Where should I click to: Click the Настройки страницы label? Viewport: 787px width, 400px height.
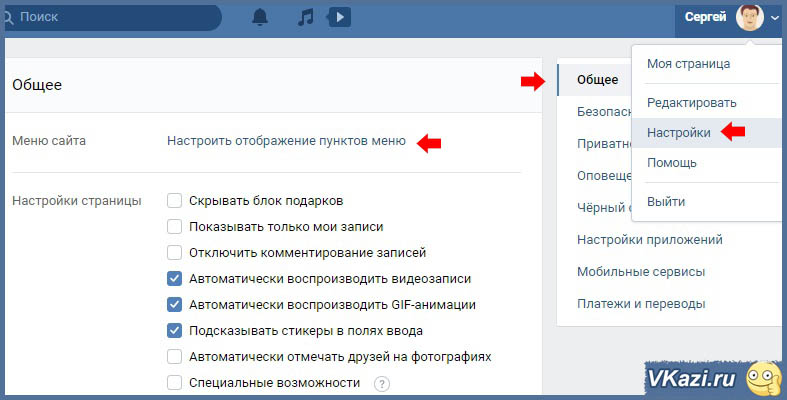point(77,201)
